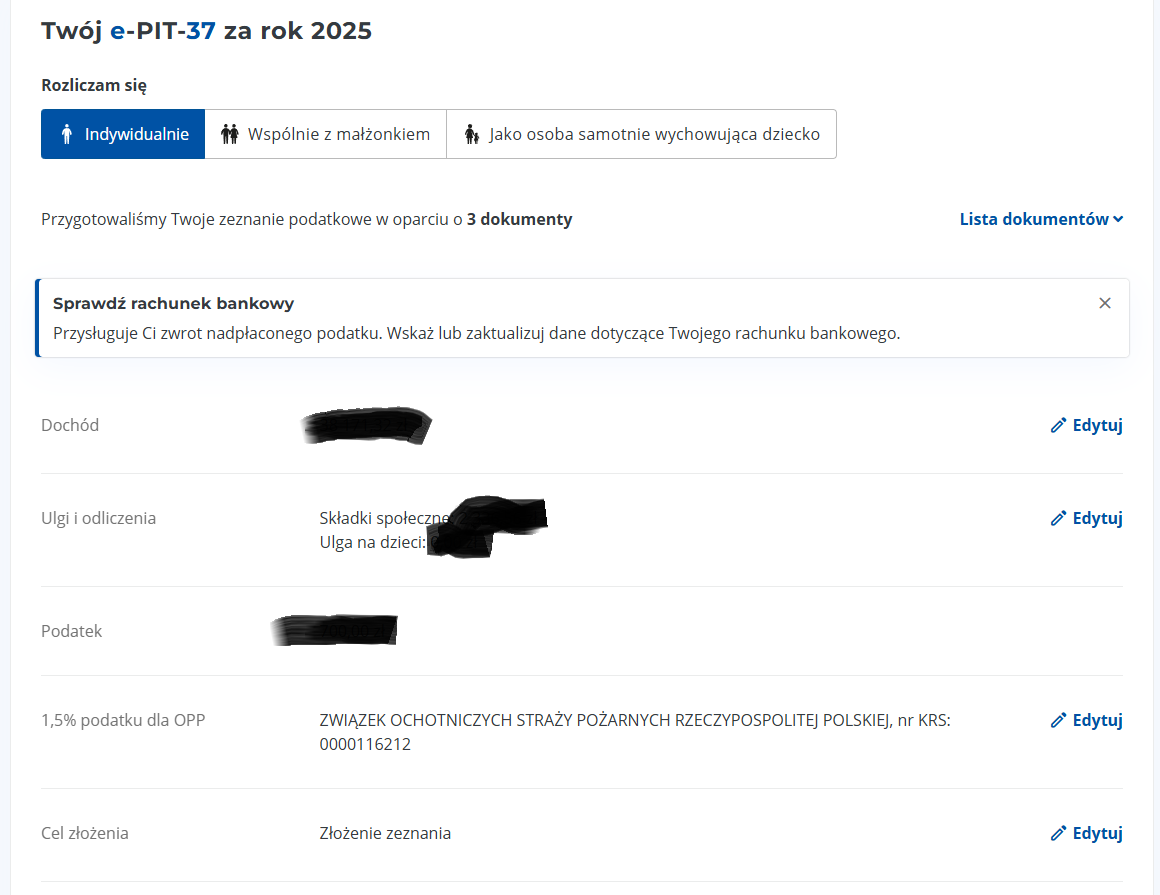This screenshot has height=895, width=1160.
Task: Click the pencil icon in the Dochód row
Action: click(1058, 425)
